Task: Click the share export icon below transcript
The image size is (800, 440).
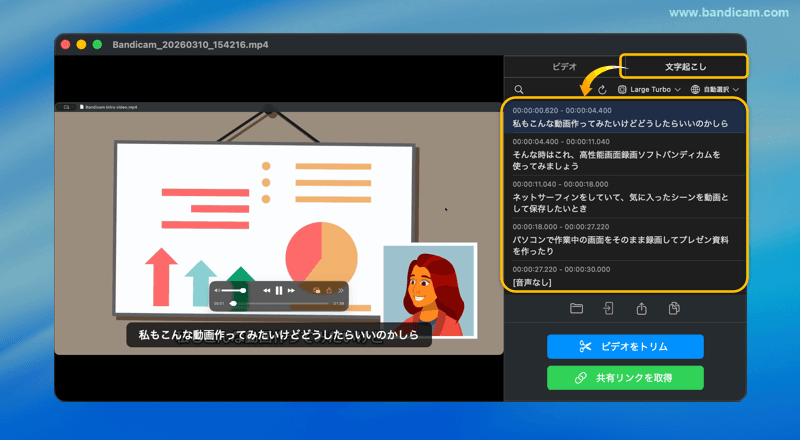Action: point(641,308)
